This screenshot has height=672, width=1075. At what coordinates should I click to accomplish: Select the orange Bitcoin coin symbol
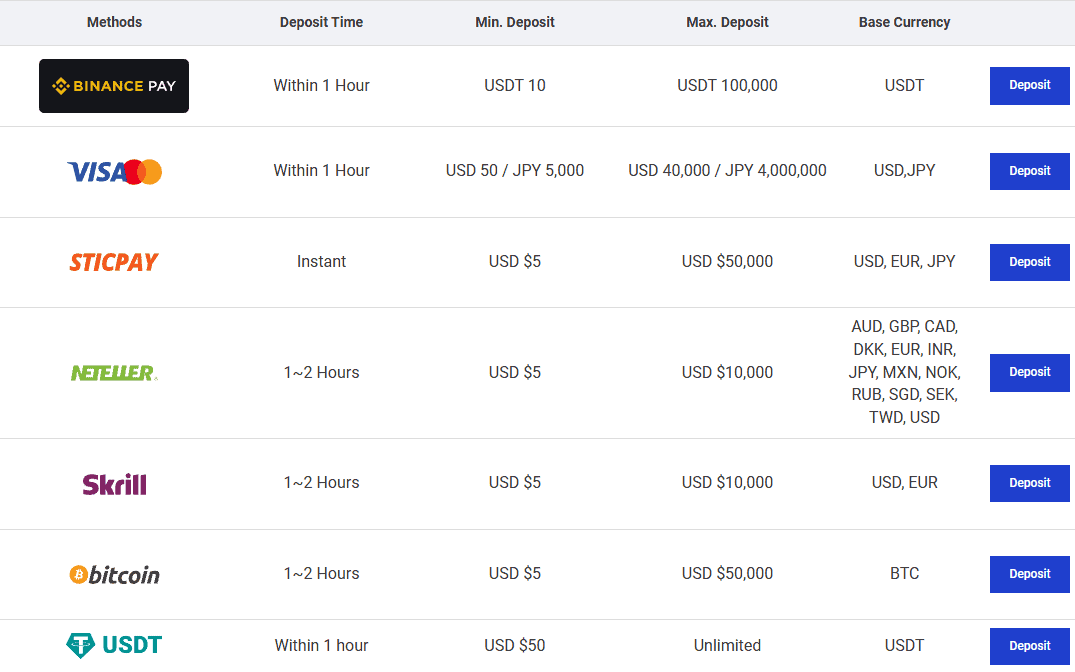point(77,574)
